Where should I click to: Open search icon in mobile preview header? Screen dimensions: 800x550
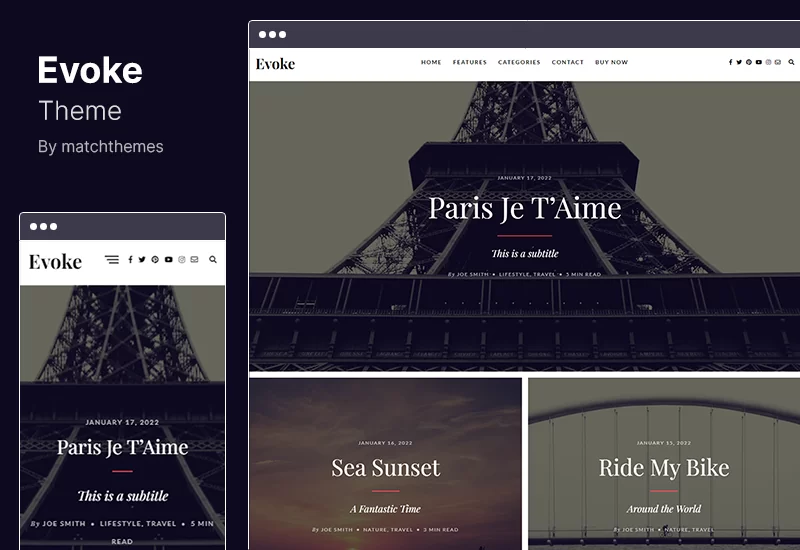tap(213, 260)
